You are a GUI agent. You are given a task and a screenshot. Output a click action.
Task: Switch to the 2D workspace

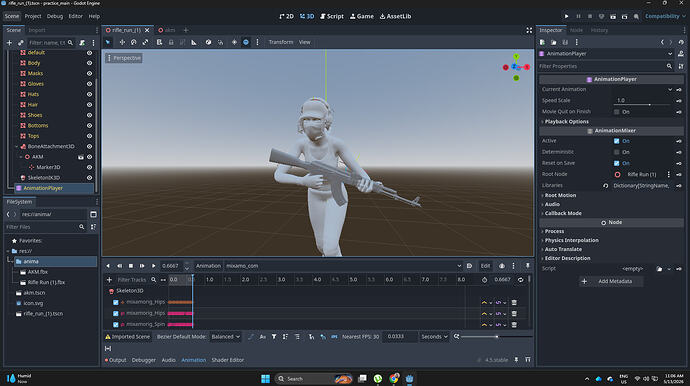286,16
